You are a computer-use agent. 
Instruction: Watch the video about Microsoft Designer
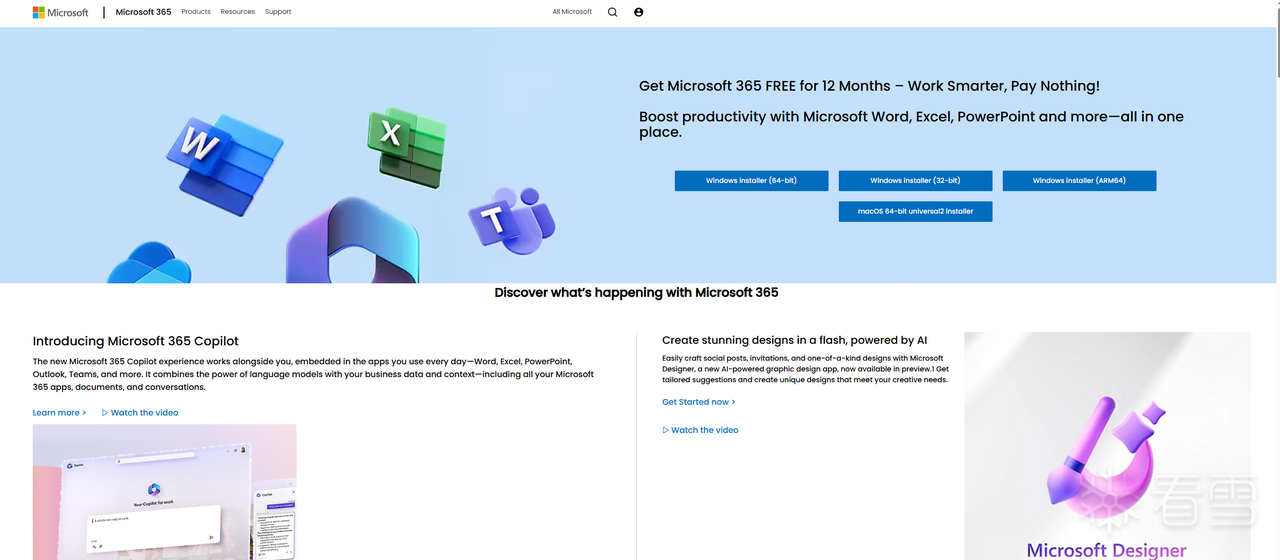tap(700, 430)
